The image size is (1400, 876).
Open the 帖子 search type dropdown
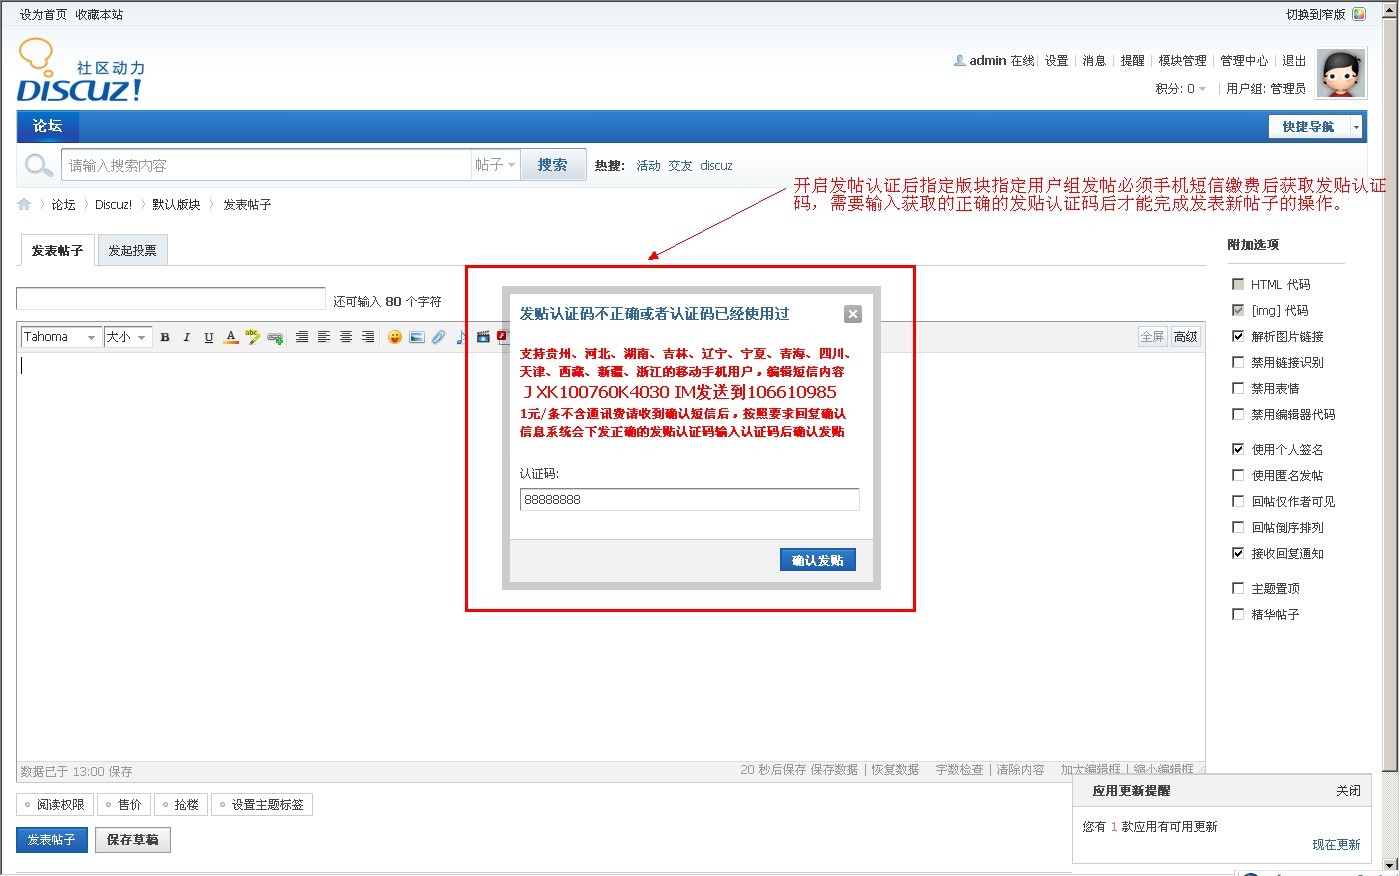495,165
